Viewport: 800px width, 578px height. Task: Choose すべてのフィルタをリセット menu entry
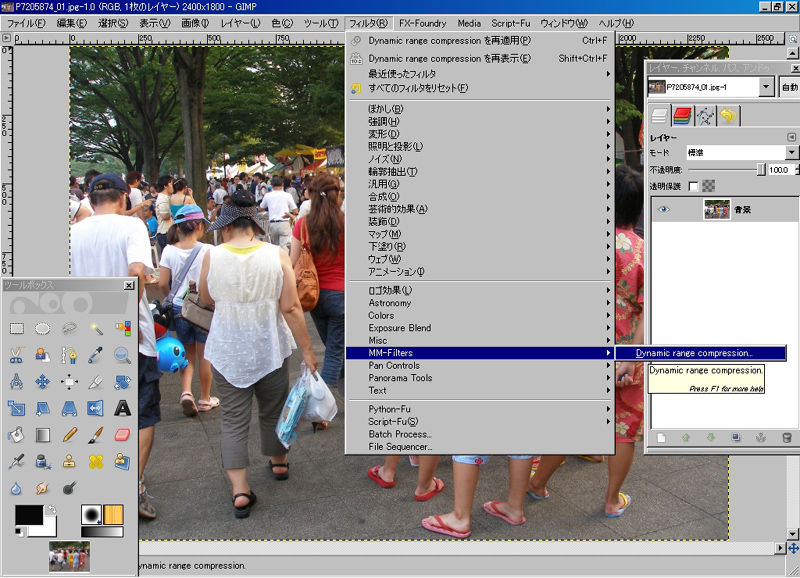click(480, 88)
